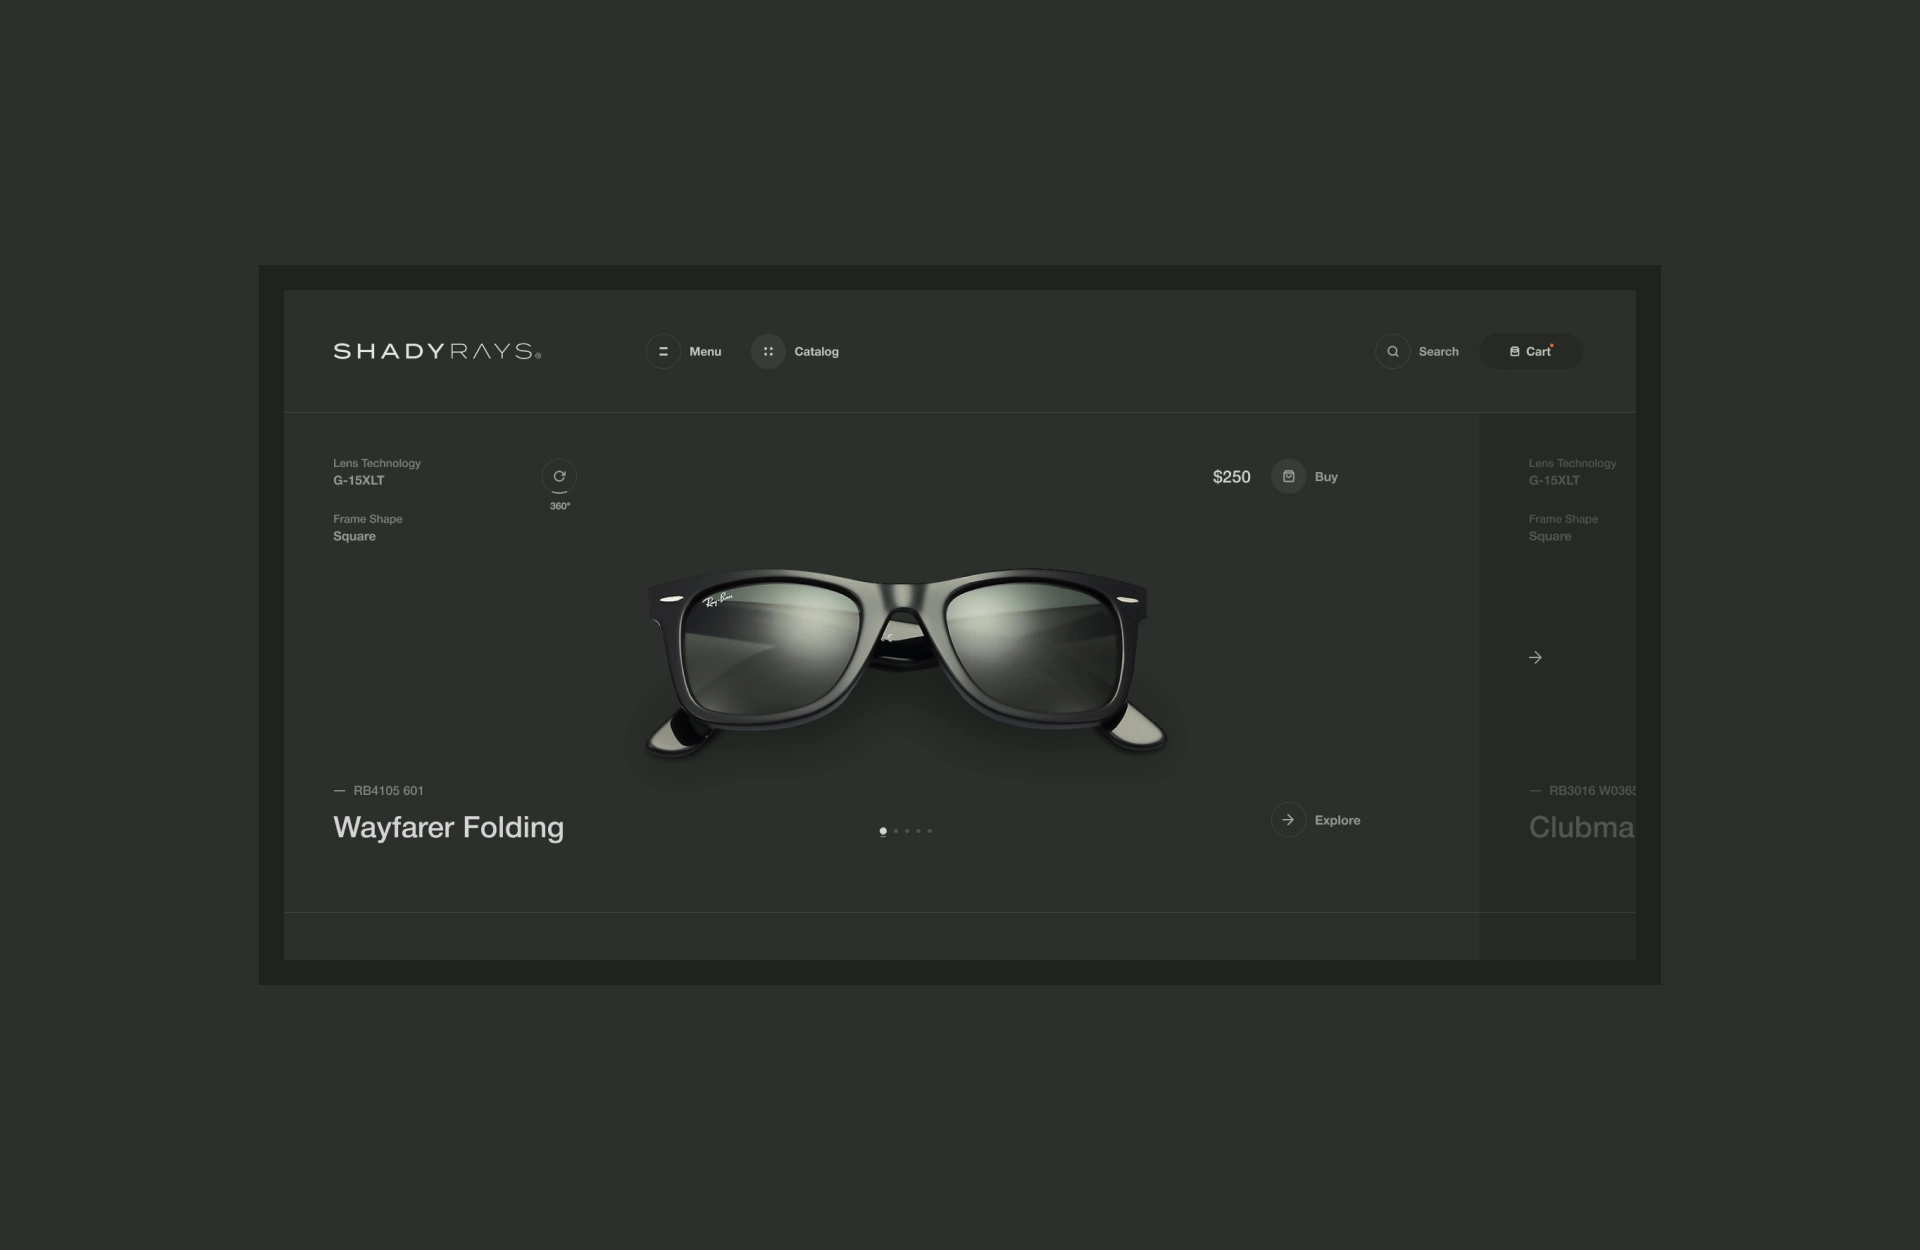Click the Catalog label
Viewport: 1920px width, 1250px height.
click(816, 351)
